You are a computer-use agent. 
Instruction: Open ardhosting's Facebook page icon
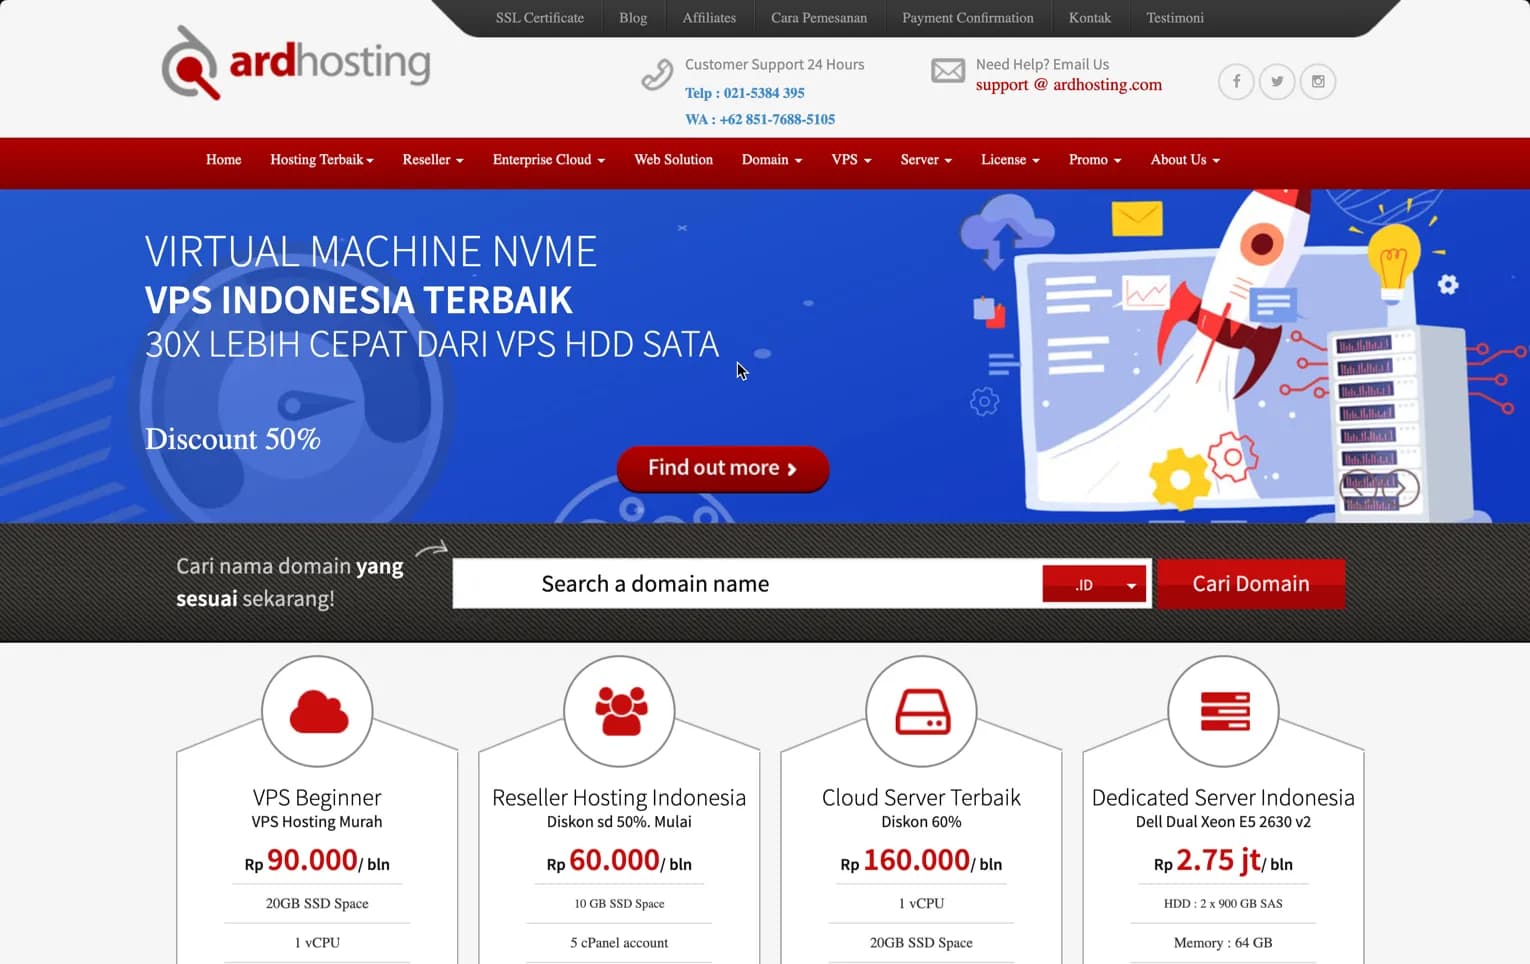point(1236,82)
